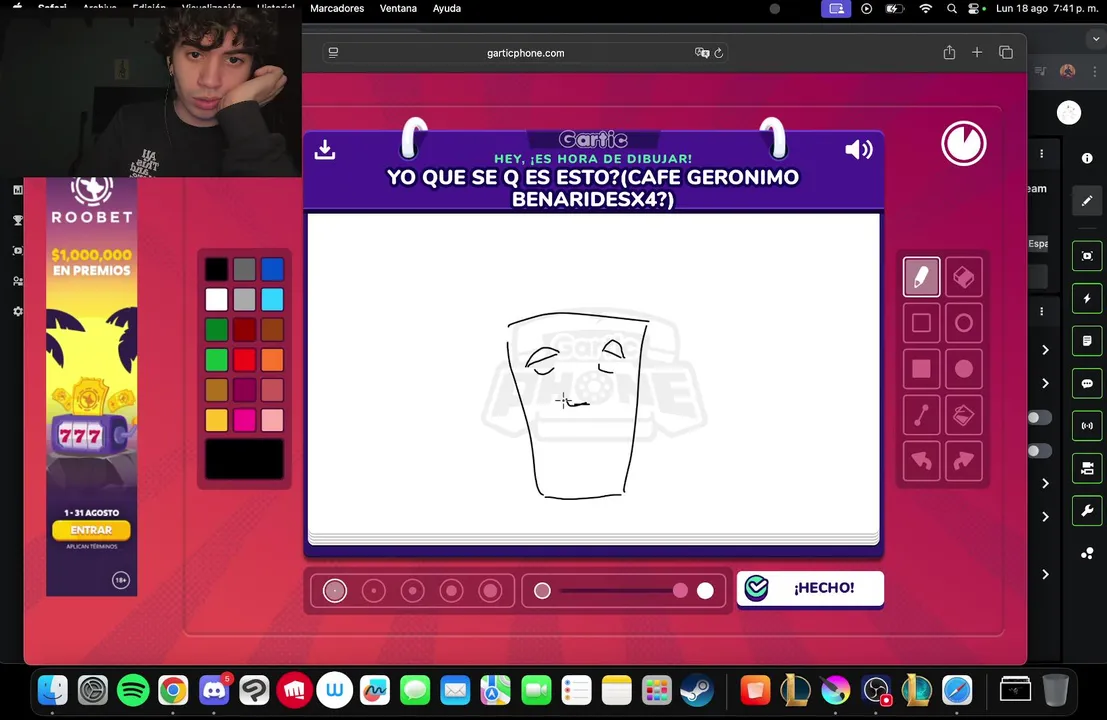Pick the bright red color swatch
This screenshot has height=720, width=1107.
coord(244,359)
